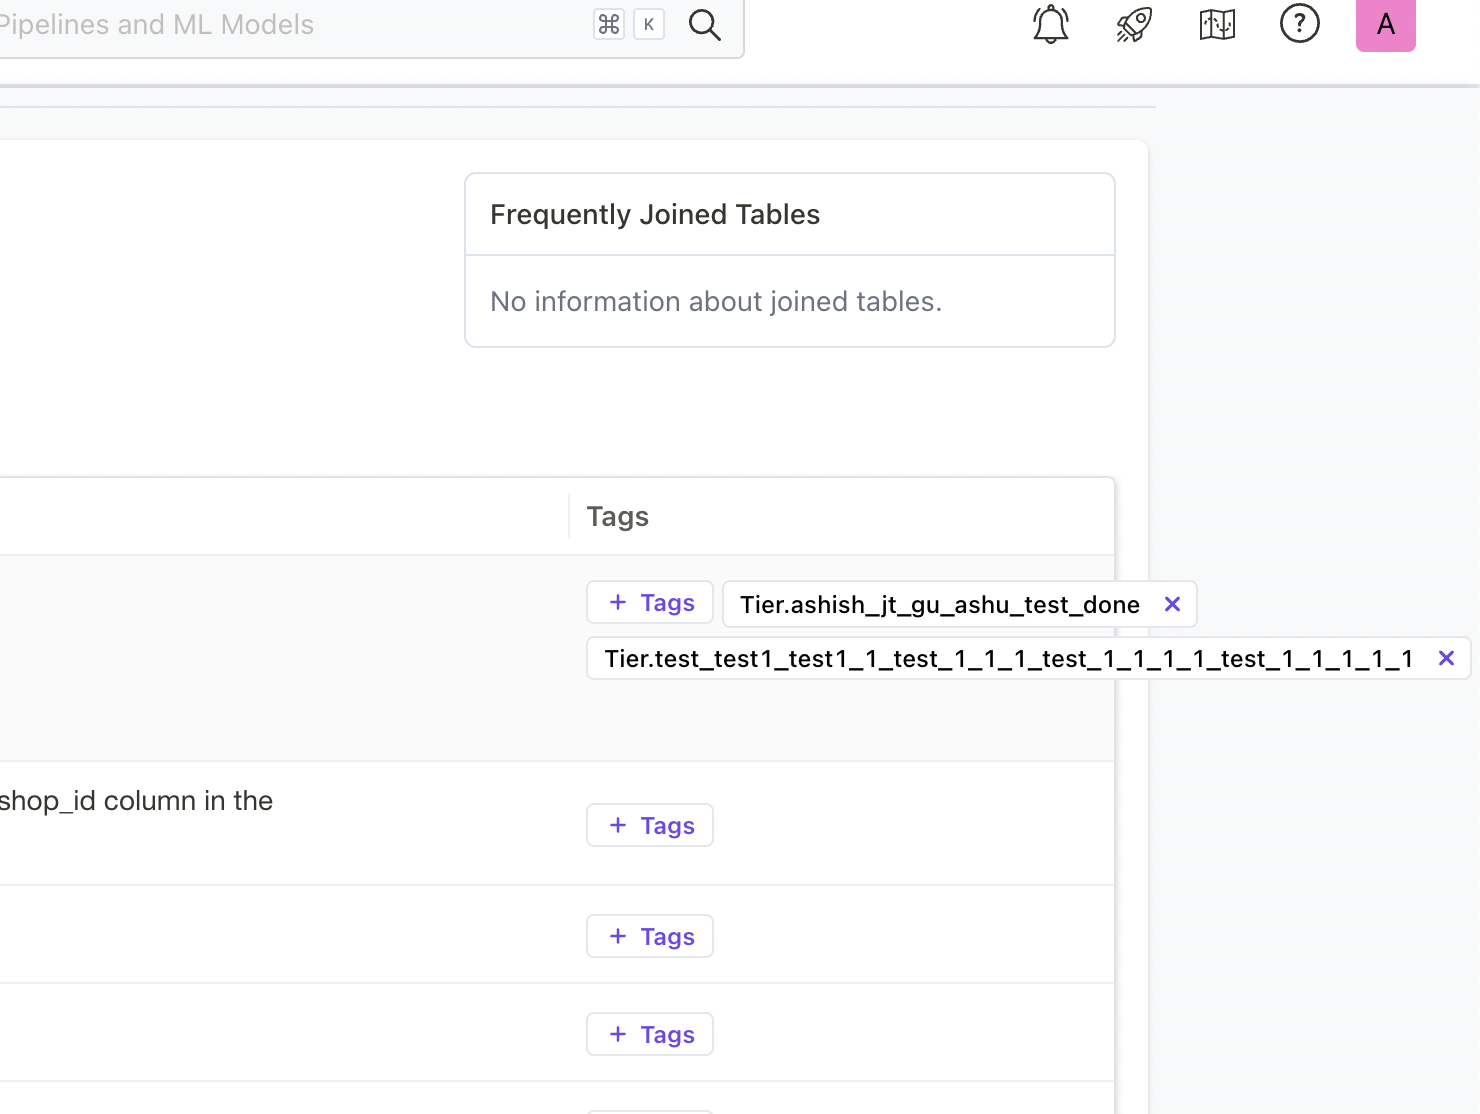Click the Tags column header
Viewport: 1480px width, 1114px height.
click(618, 517)
